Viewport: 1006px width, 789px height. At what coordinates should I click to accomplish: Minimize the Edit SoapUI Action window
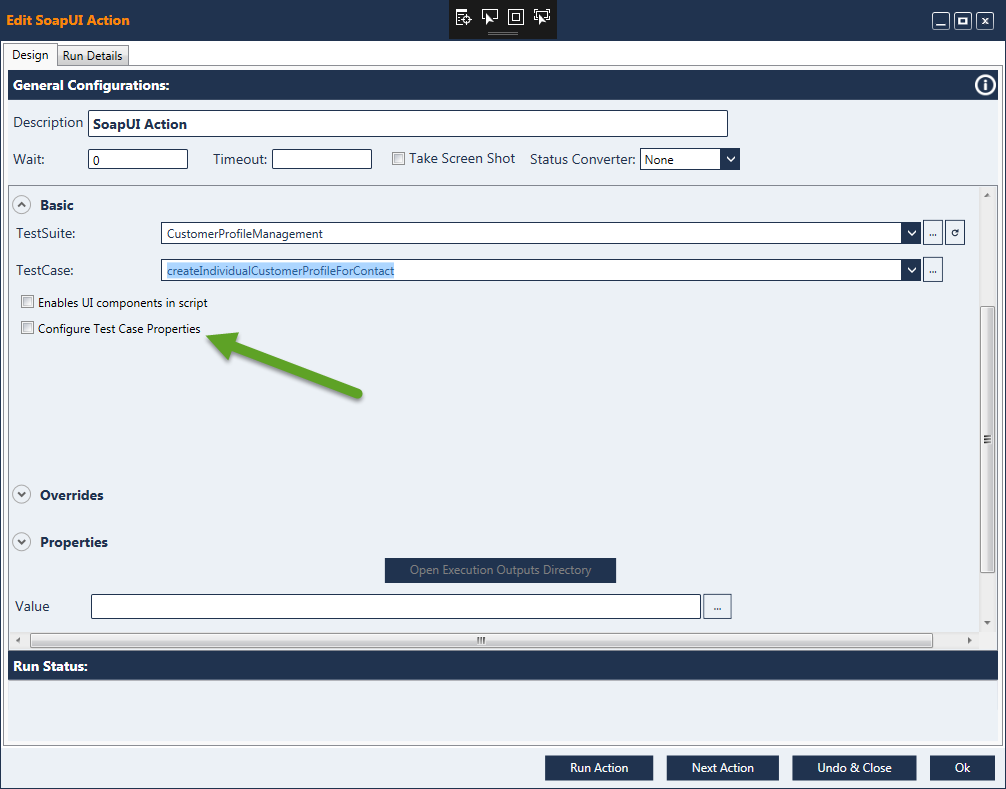point(941,21)
